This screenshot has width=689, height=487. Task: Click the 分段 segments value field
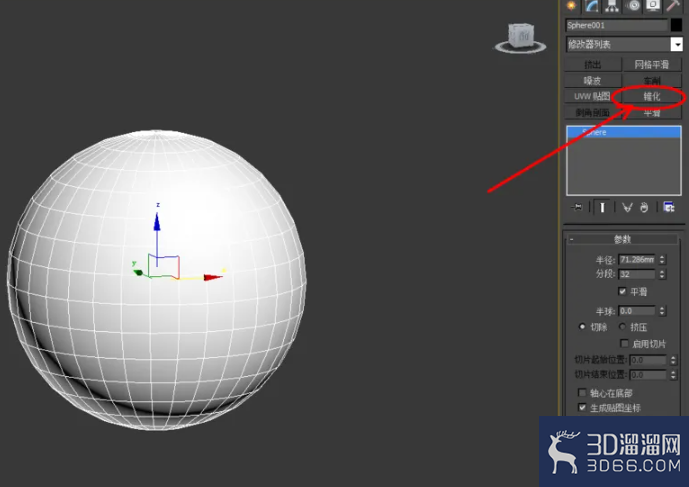point(637,274)
